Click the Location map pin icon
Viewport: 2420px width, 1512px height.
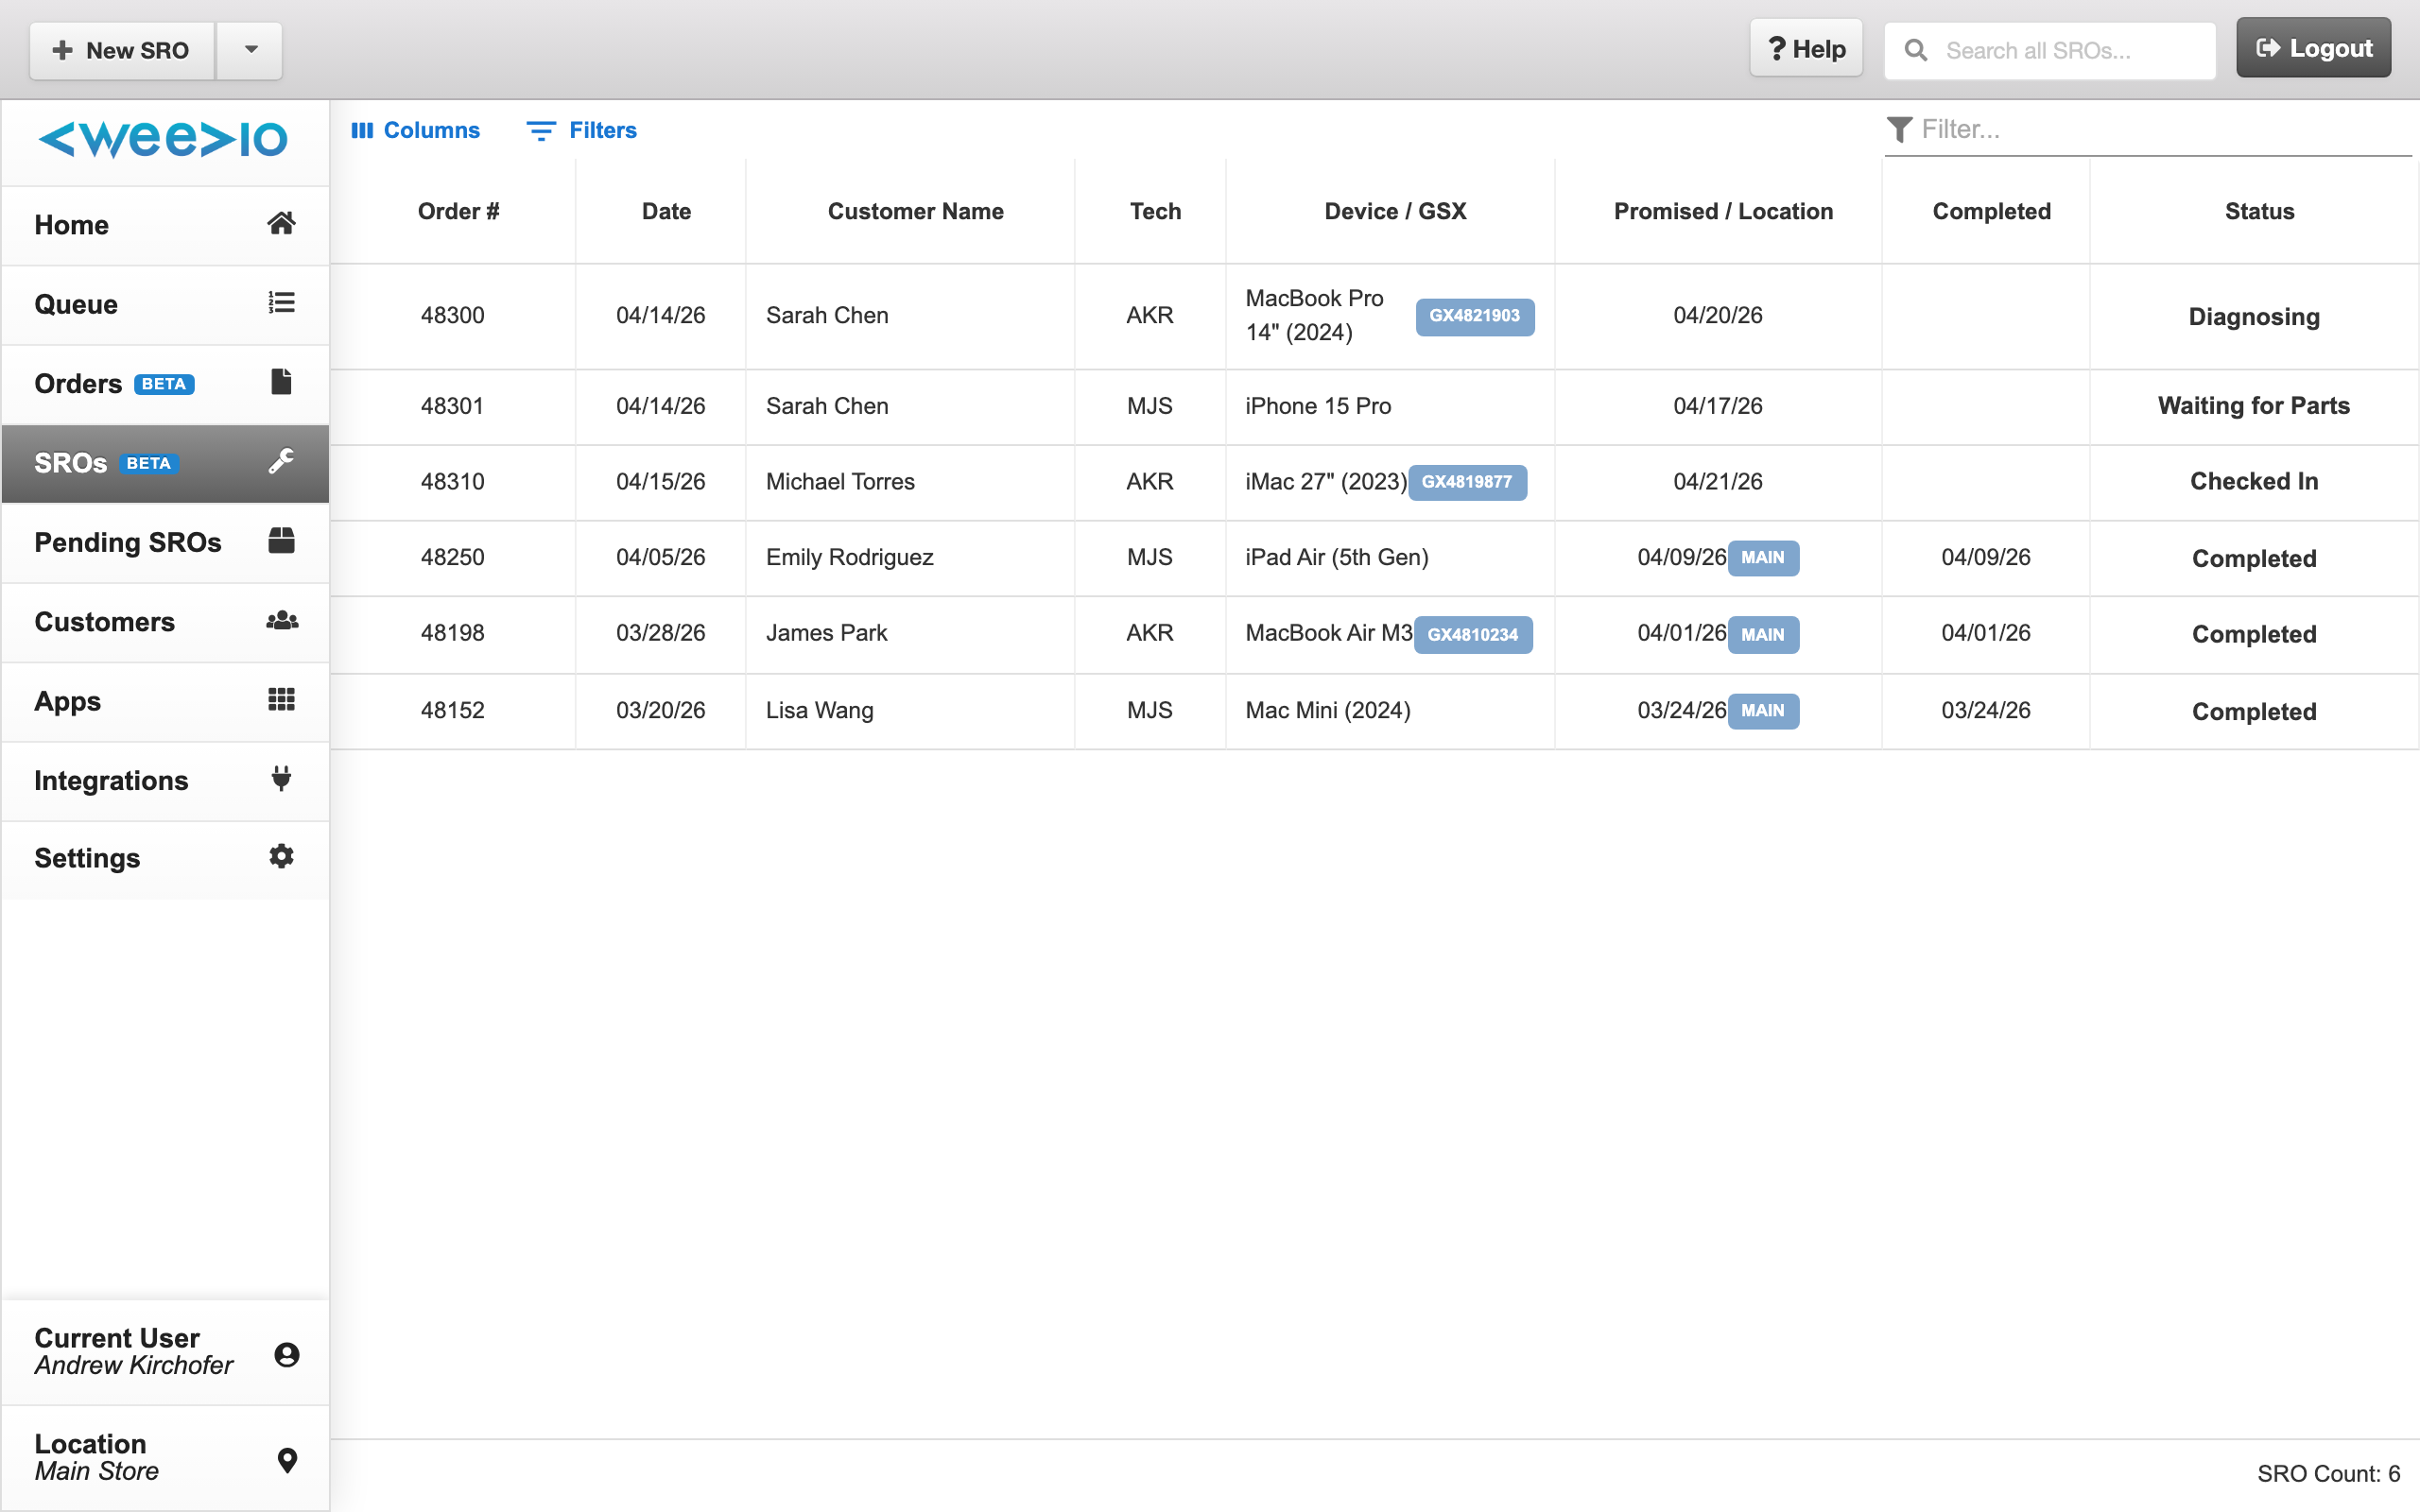point(287,1460)
